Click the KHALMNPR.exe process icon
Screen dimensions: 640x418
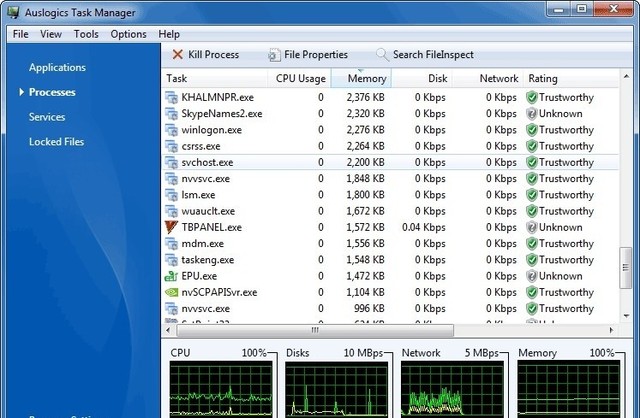(x=171, y=97)
